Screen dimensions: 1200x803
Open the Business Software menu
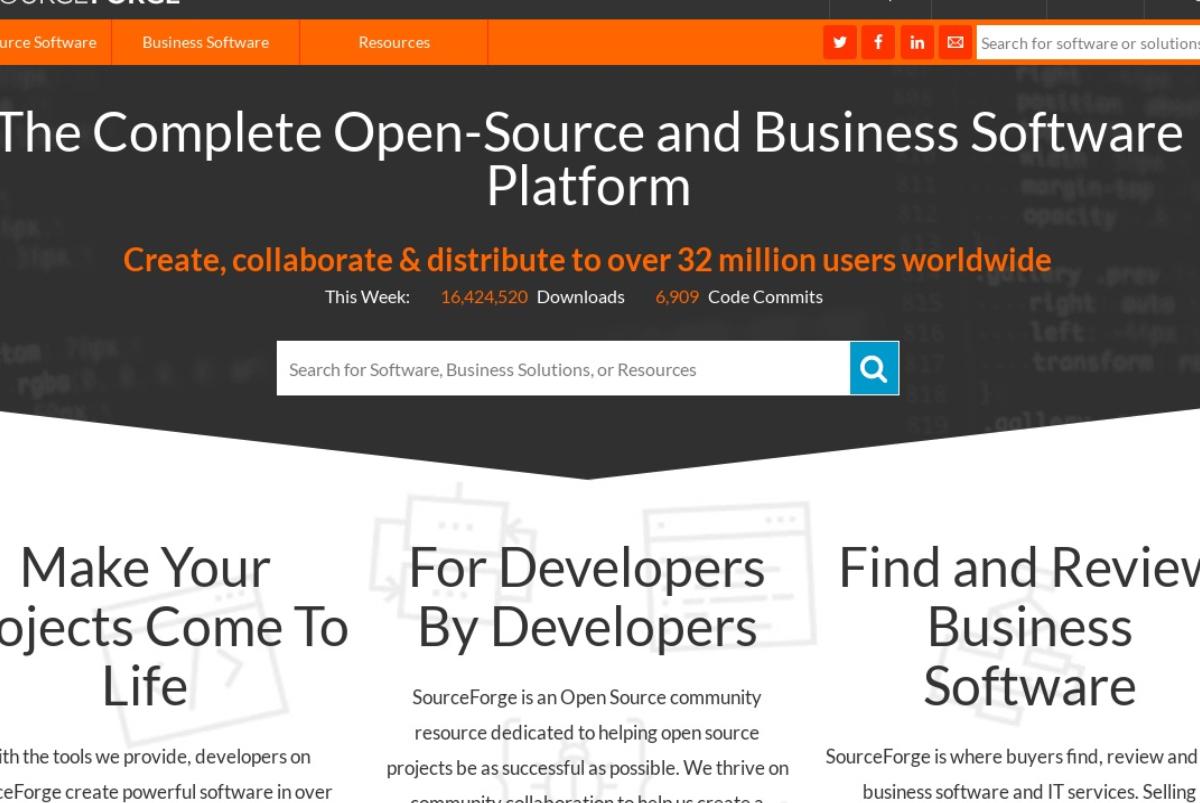[x=205, y=43]
